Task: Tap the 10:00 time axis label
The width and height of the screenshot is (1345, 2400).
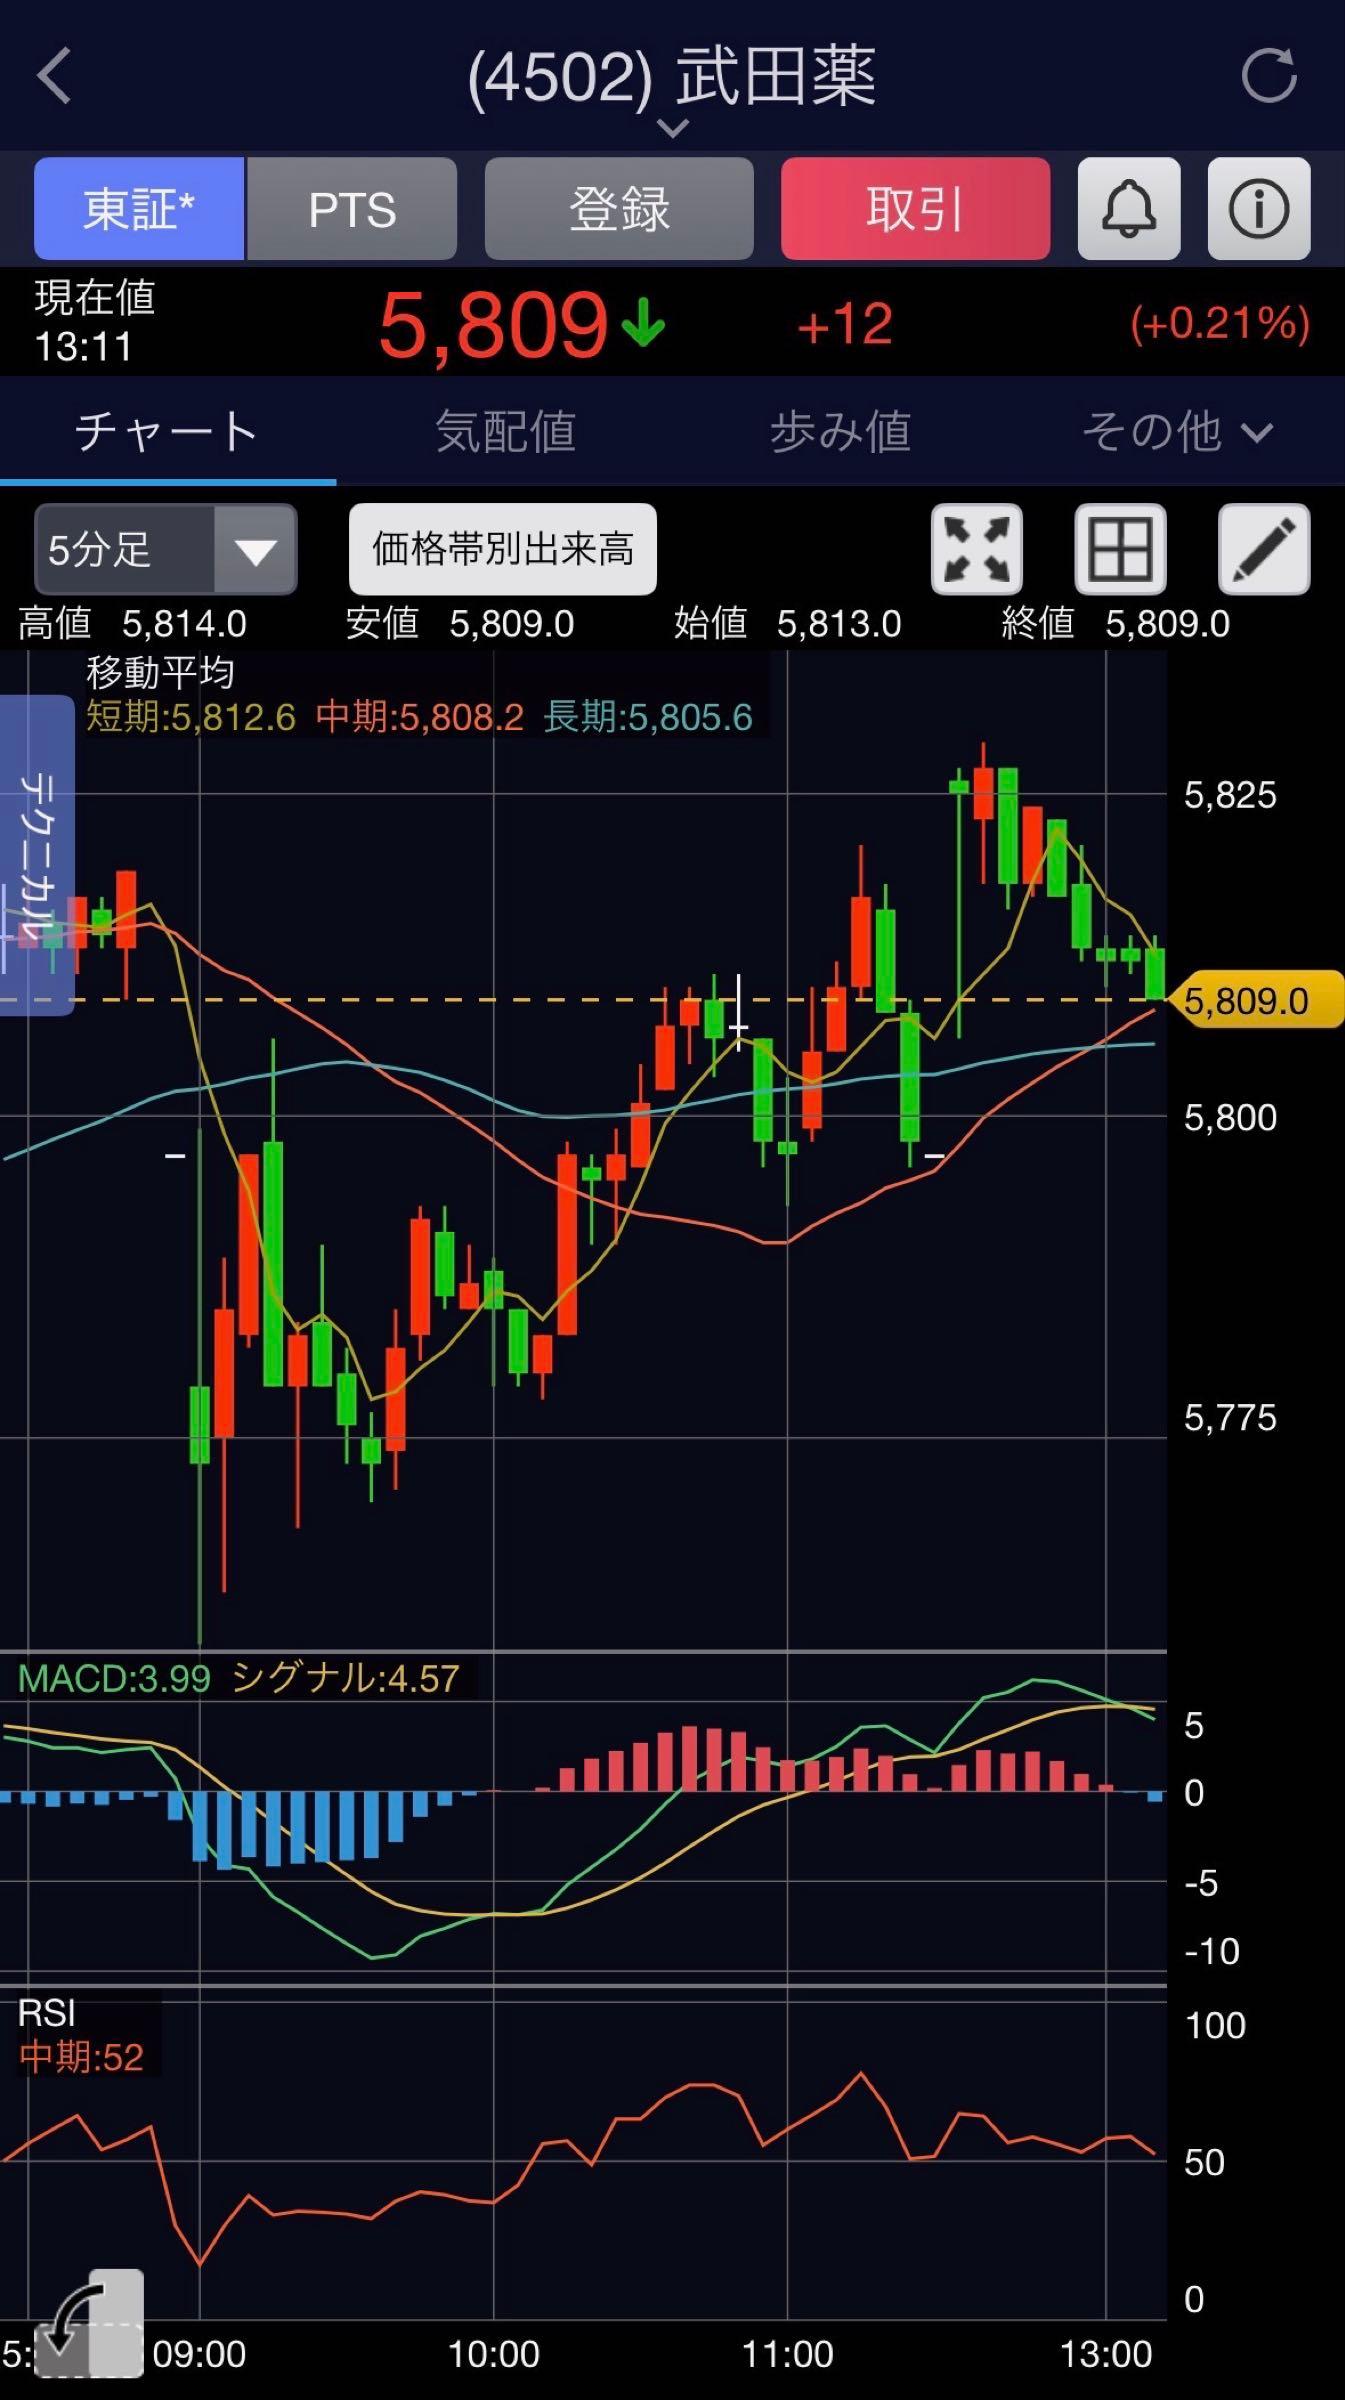Action: click(493, 2354)
